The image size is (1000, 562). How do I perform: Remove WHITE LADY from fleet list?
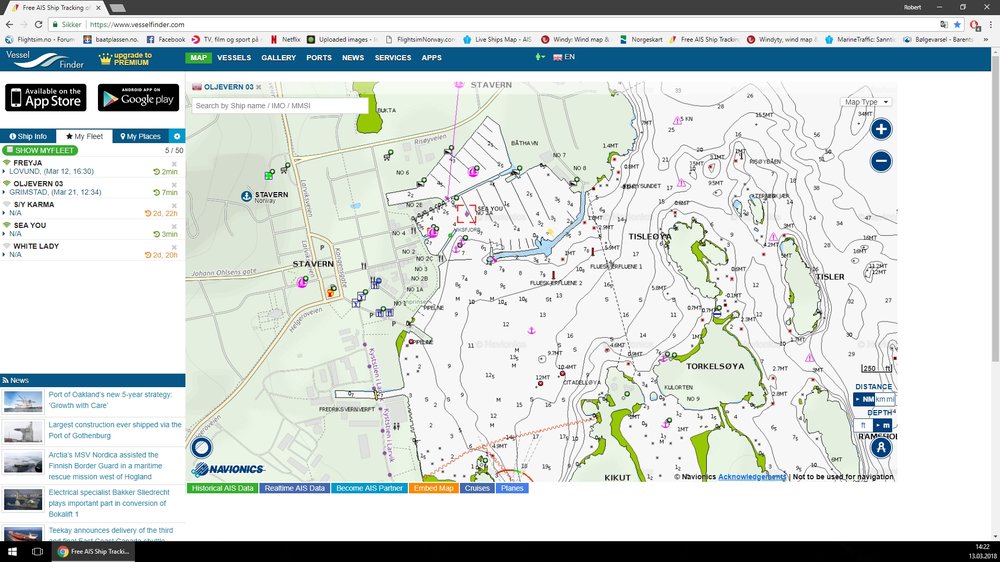tap(173, 247)
